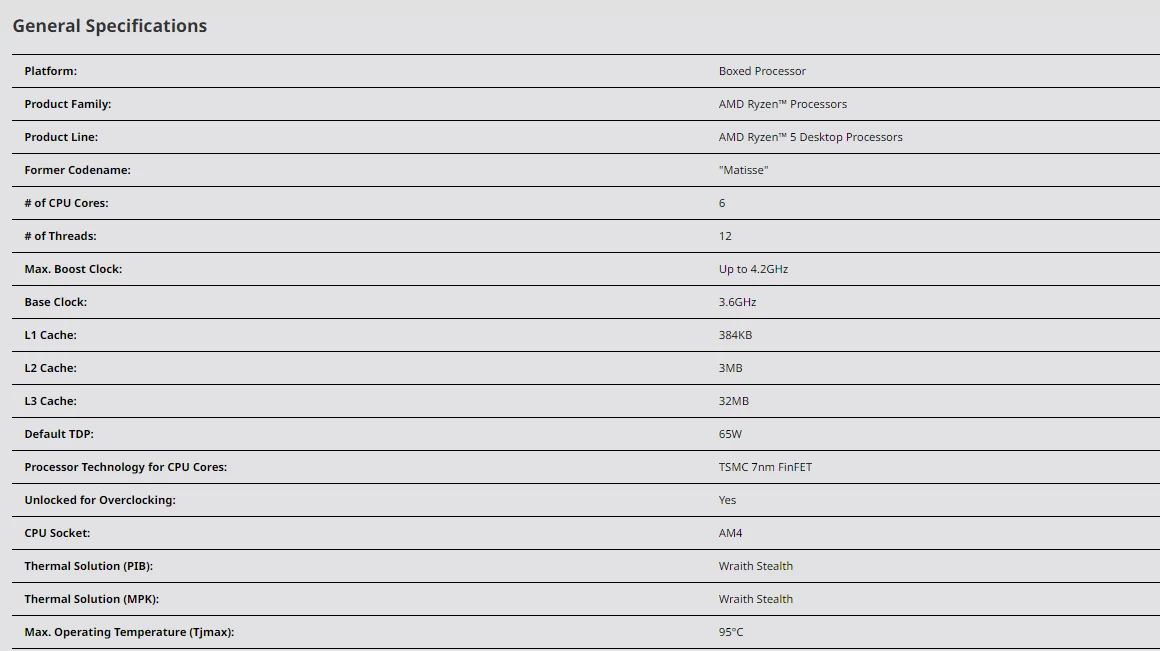The image size is (1160, 651).
Task: Select the 32MB L3 cache value
Action: click(733, 401)
